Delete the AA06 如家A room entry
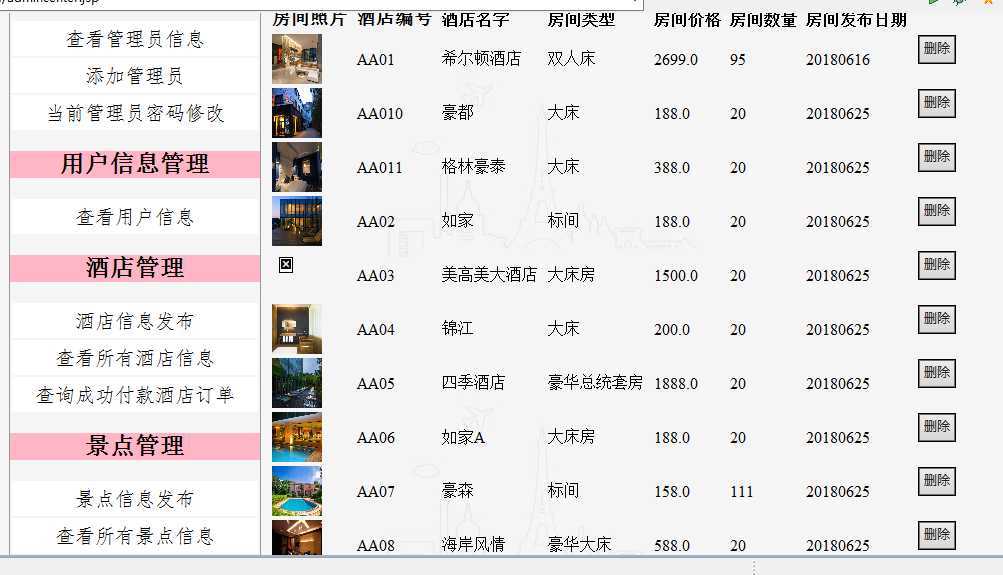This screenshot has width=1003, height=575. click(936, 427)
